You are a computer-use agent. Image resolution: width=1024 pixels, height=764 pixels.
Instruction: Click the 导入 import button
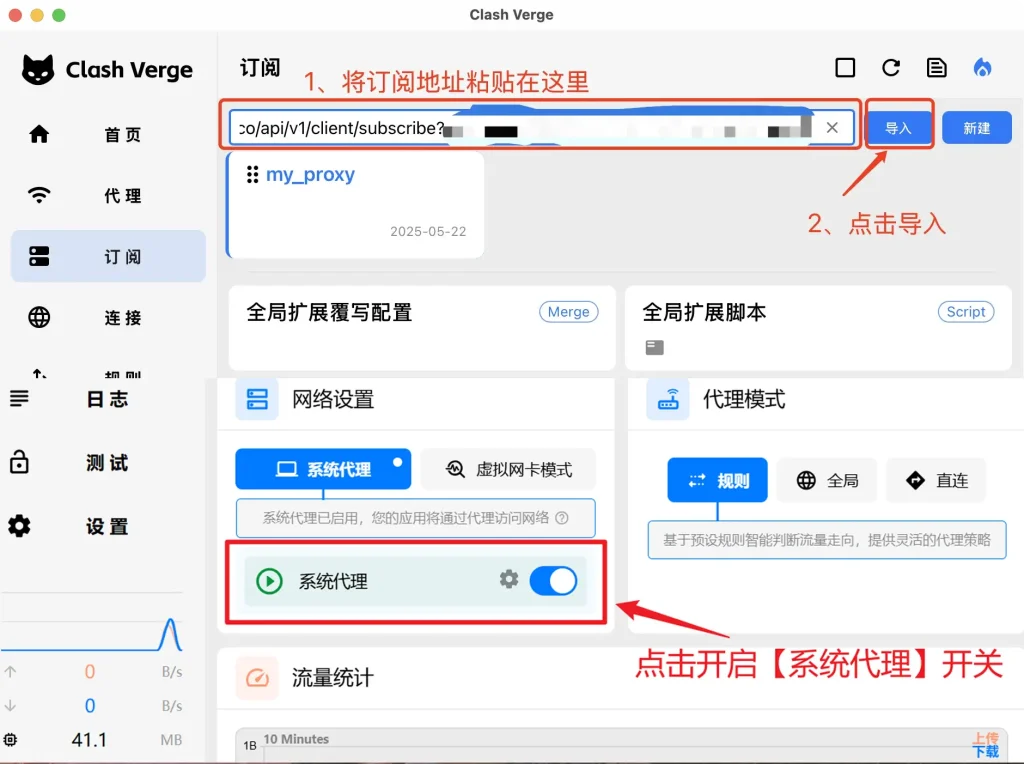point(899,127)
